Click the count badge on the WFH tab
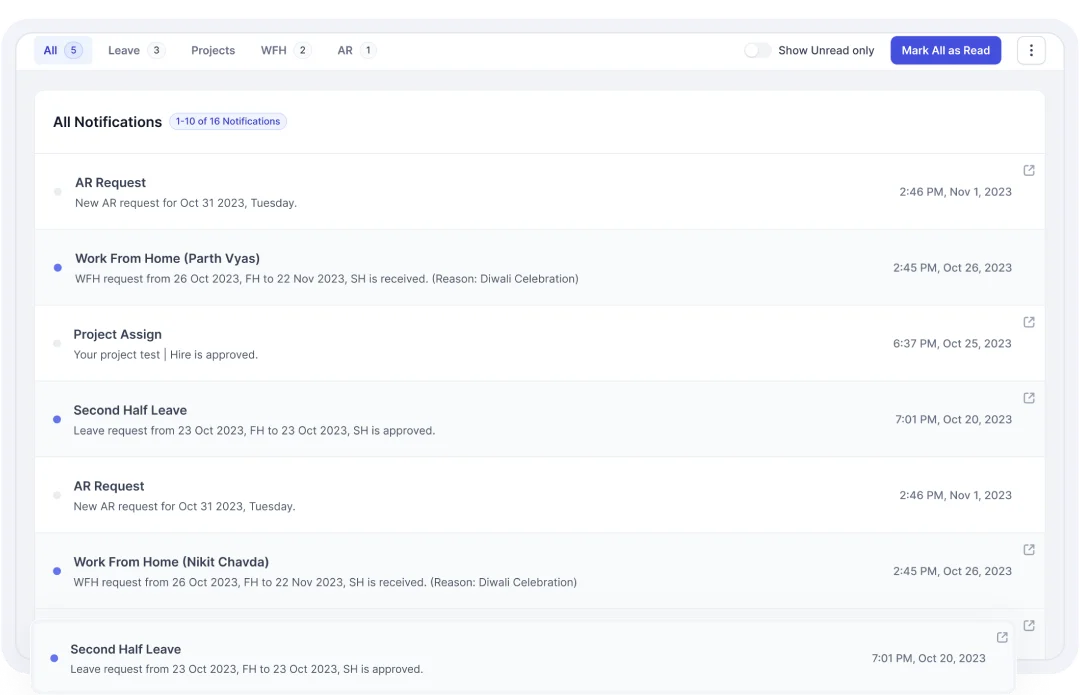 (302, 50)
